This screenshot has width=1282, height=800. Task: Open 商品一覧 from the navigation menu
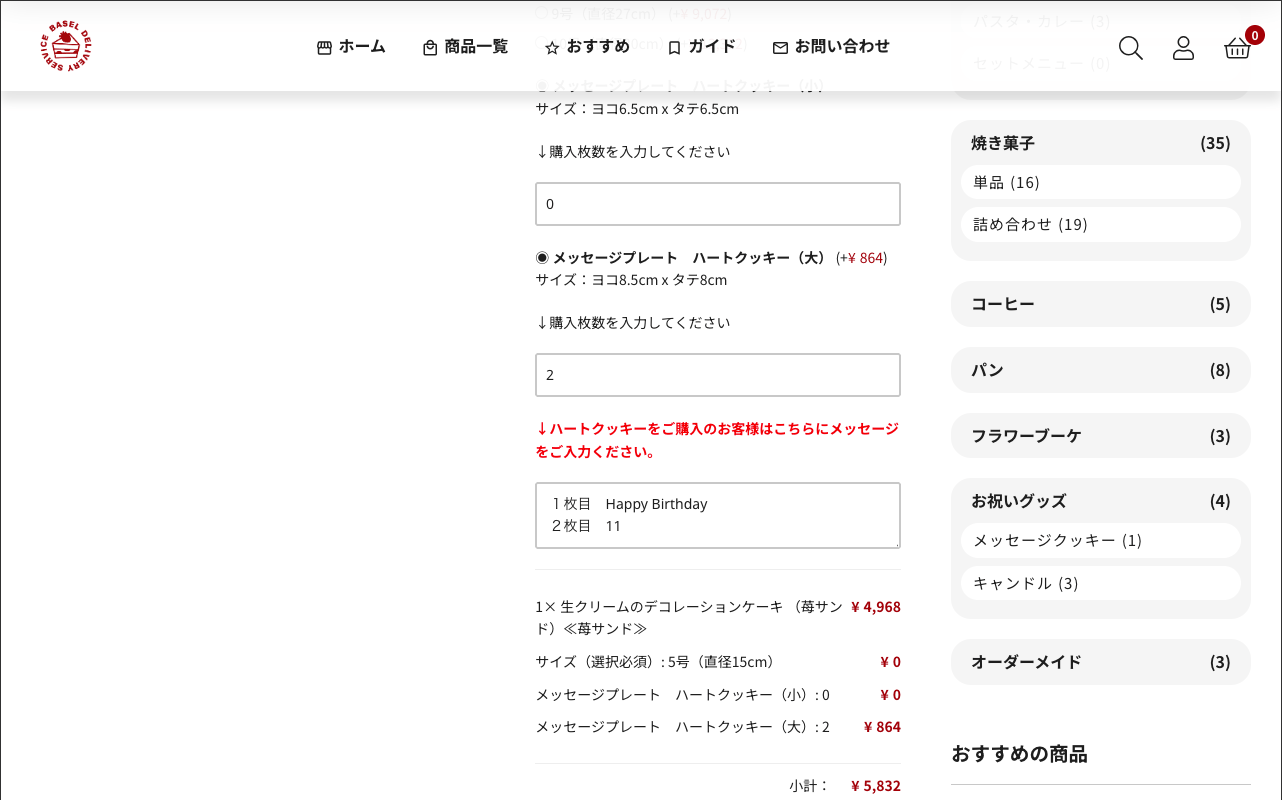465,47
